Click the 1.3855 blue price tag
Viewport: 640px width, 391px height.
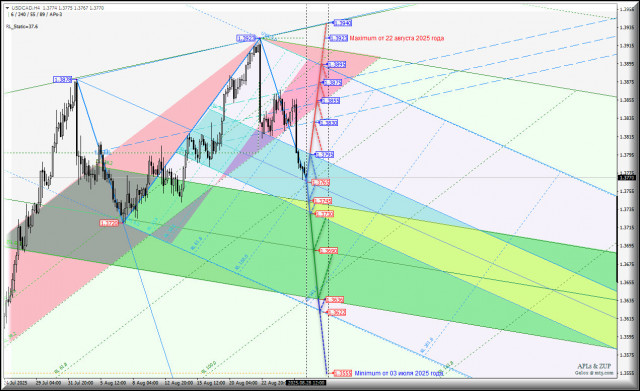click(x=331, y=100)
